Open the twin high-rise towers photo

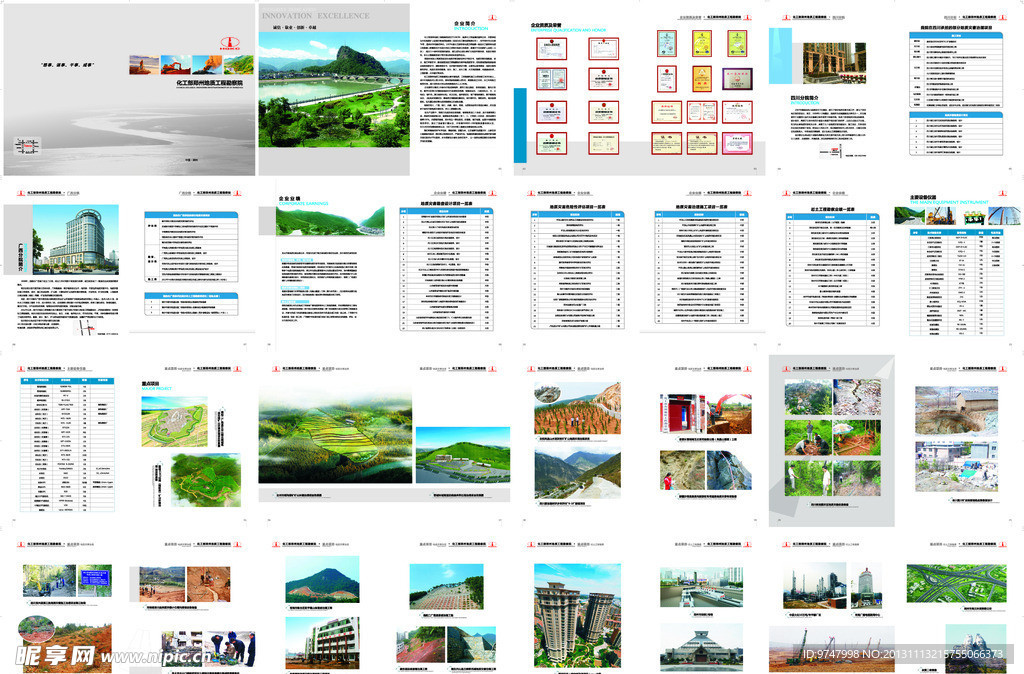[577, 614]
